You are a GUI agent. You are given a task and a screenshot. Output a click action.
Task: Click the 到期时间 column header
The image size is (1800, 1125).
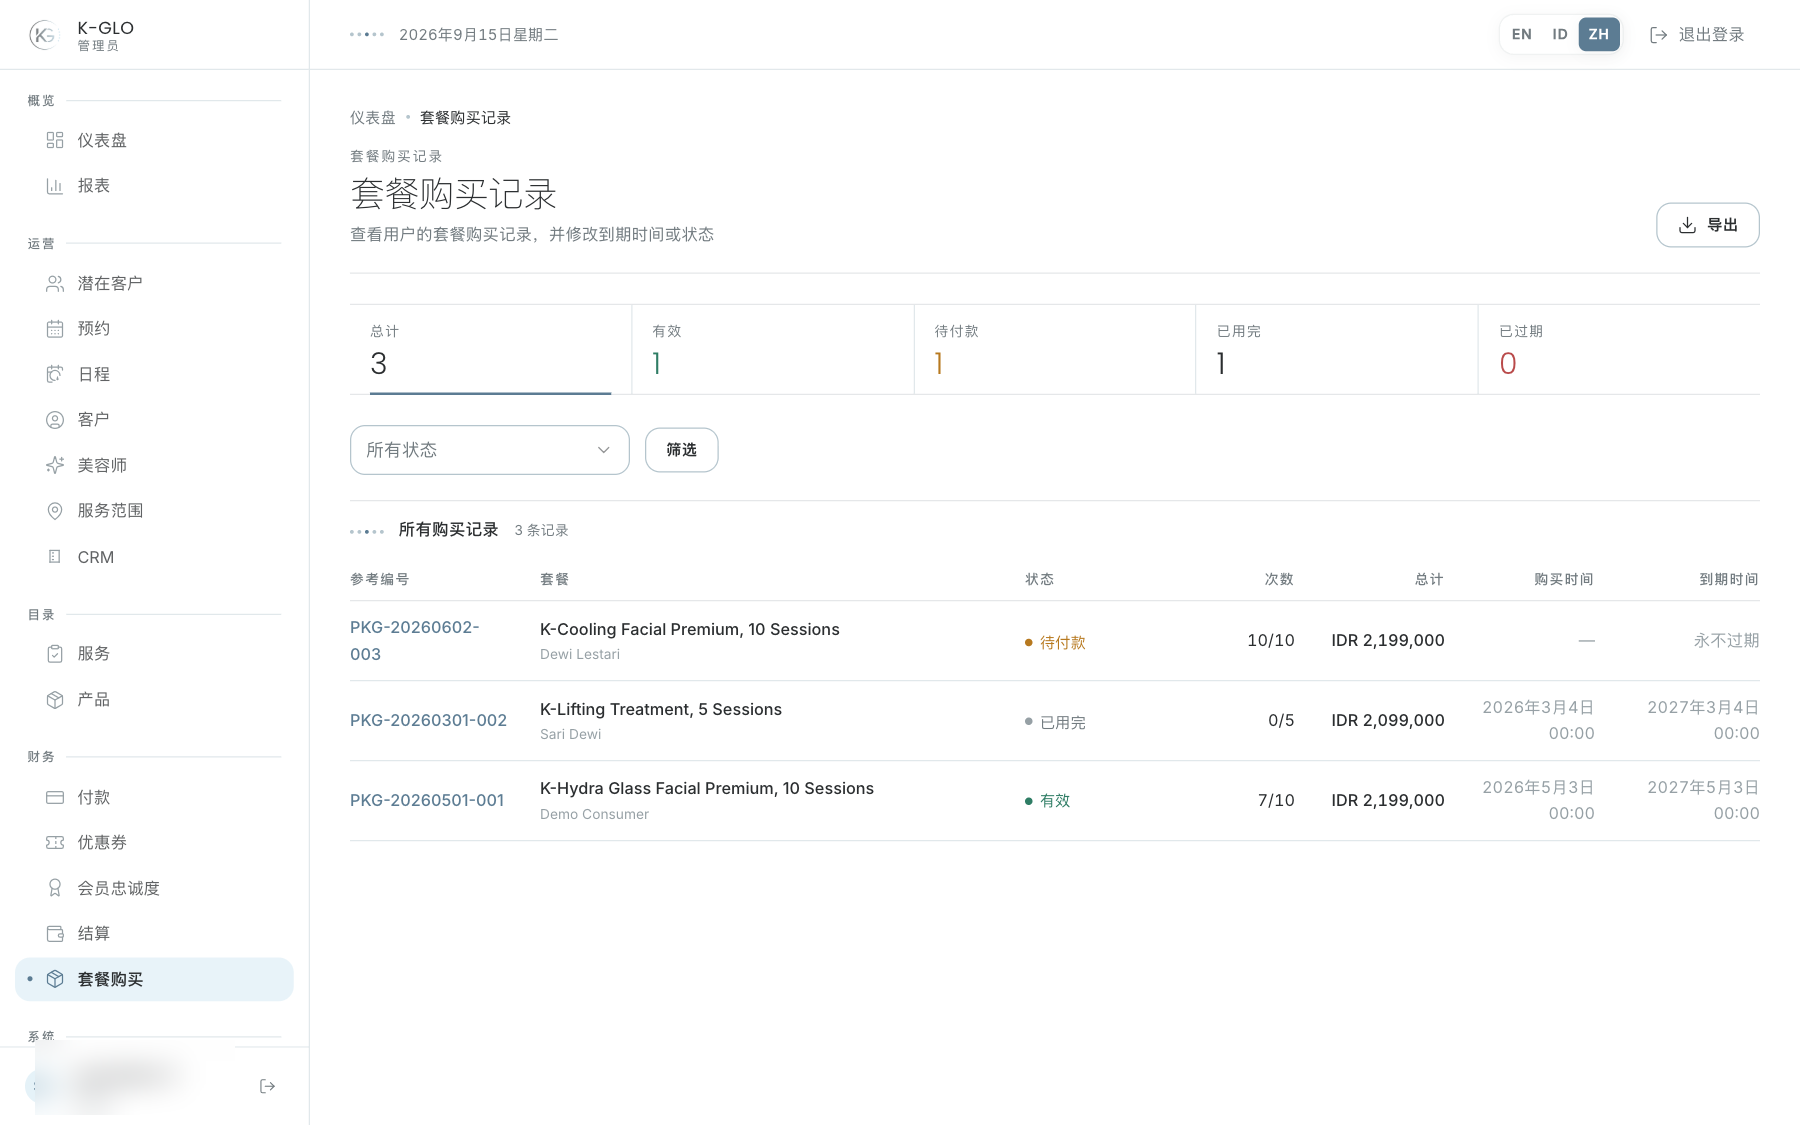pos(1729,579)
